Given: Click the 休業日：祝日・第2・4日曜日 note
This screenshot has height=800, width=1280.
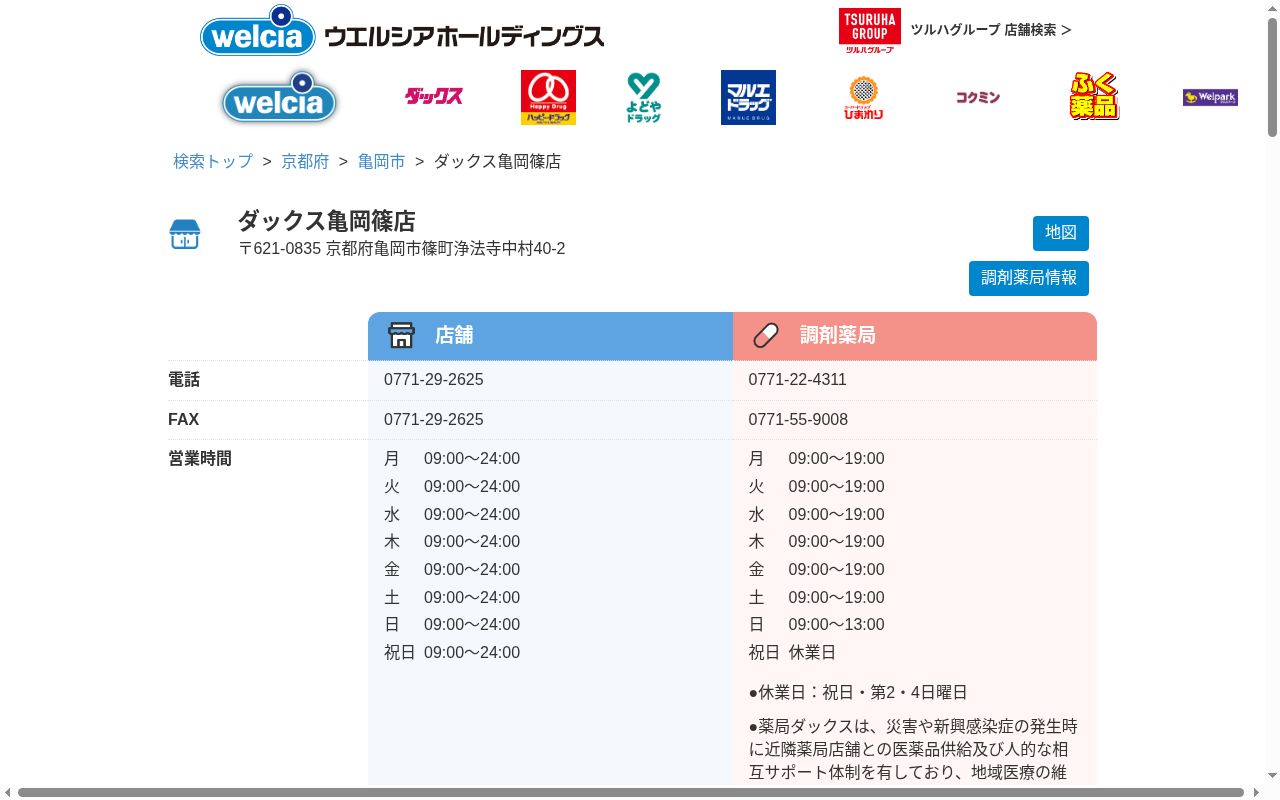Looking at the screenshot, I should click(858, 693).
